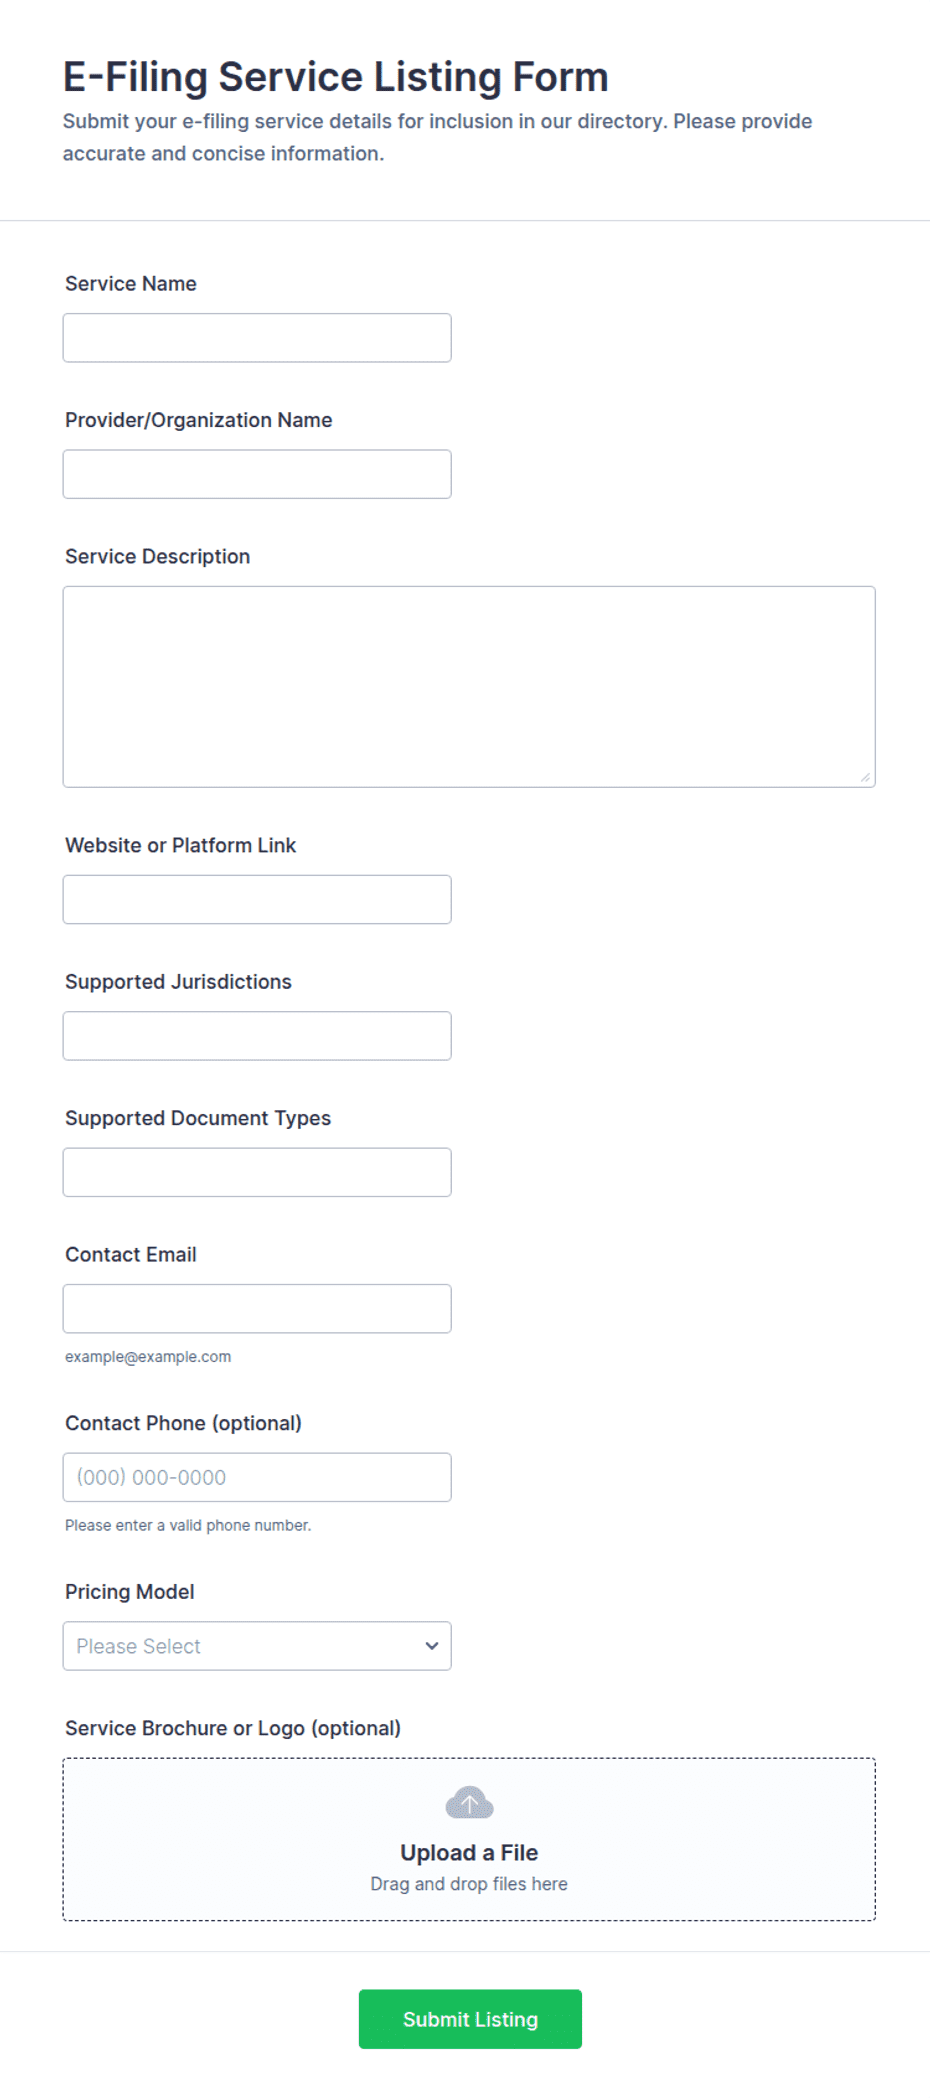
Task: Submit the form with Submit Listing
Action: coord(470,2019)
